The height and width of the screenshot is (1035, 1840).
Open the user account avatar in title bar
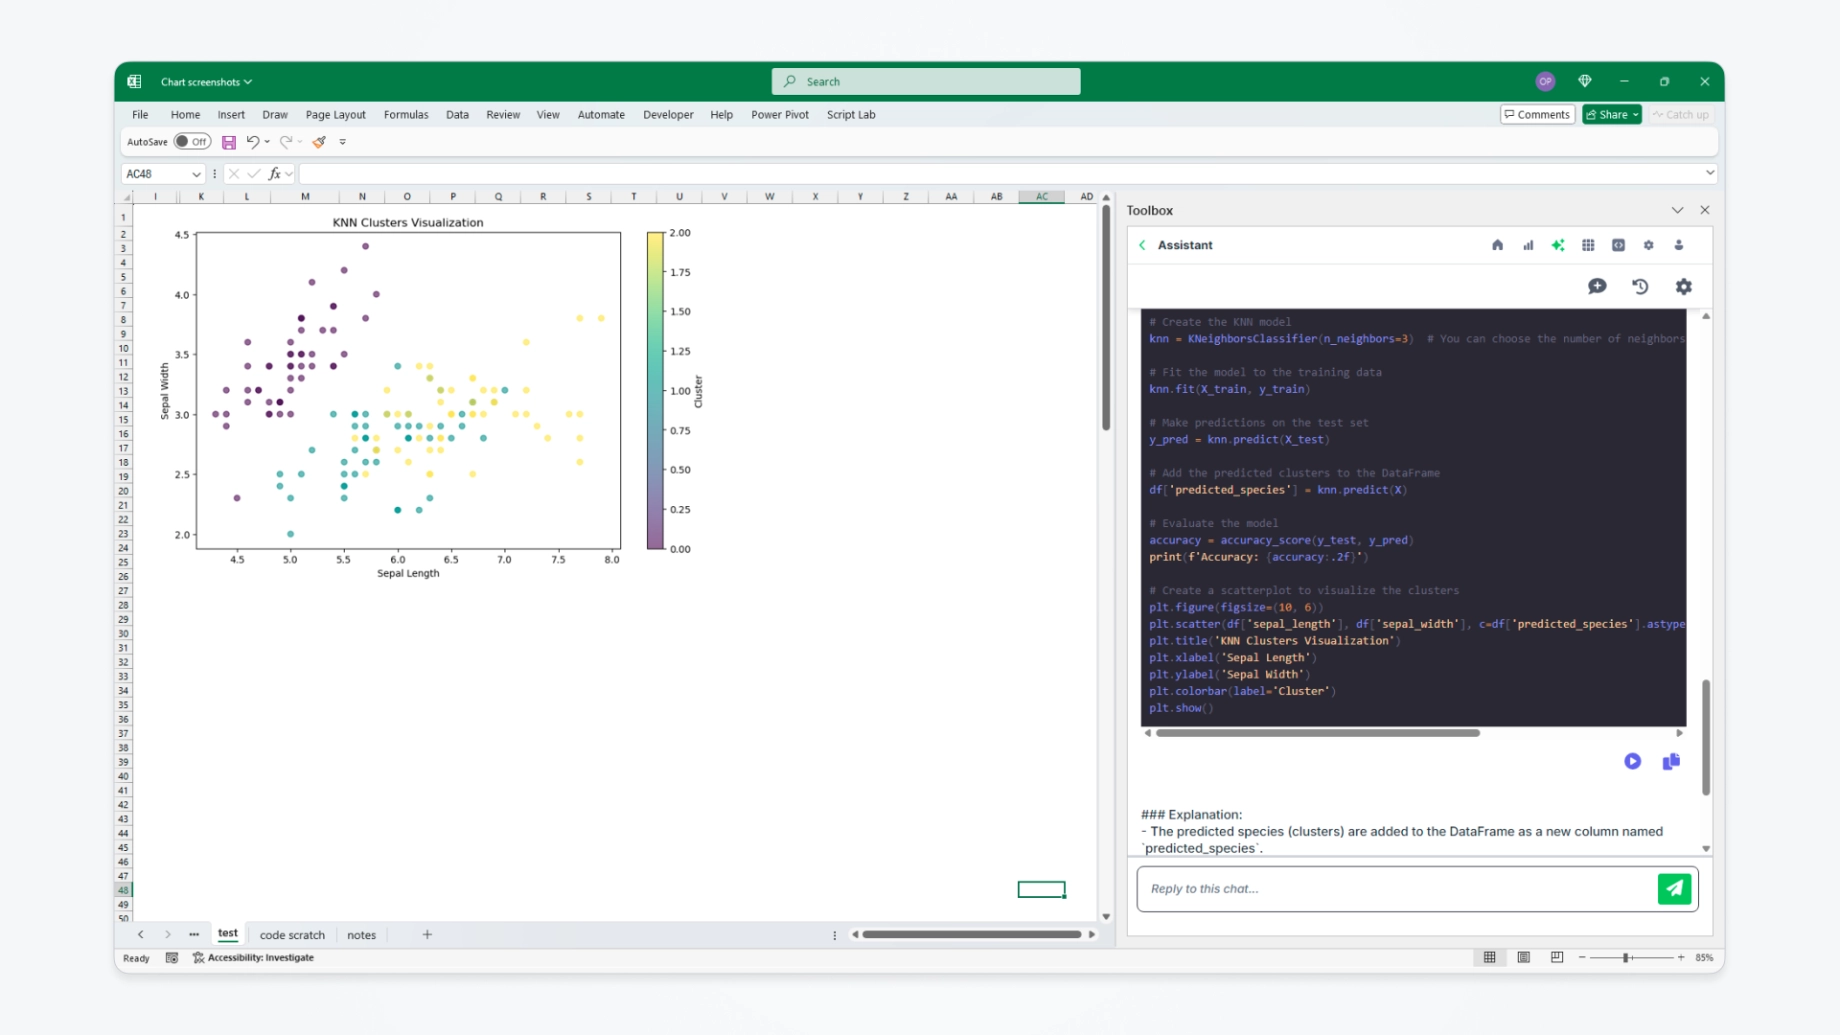pyautogui.click(x=1545, y=82)
